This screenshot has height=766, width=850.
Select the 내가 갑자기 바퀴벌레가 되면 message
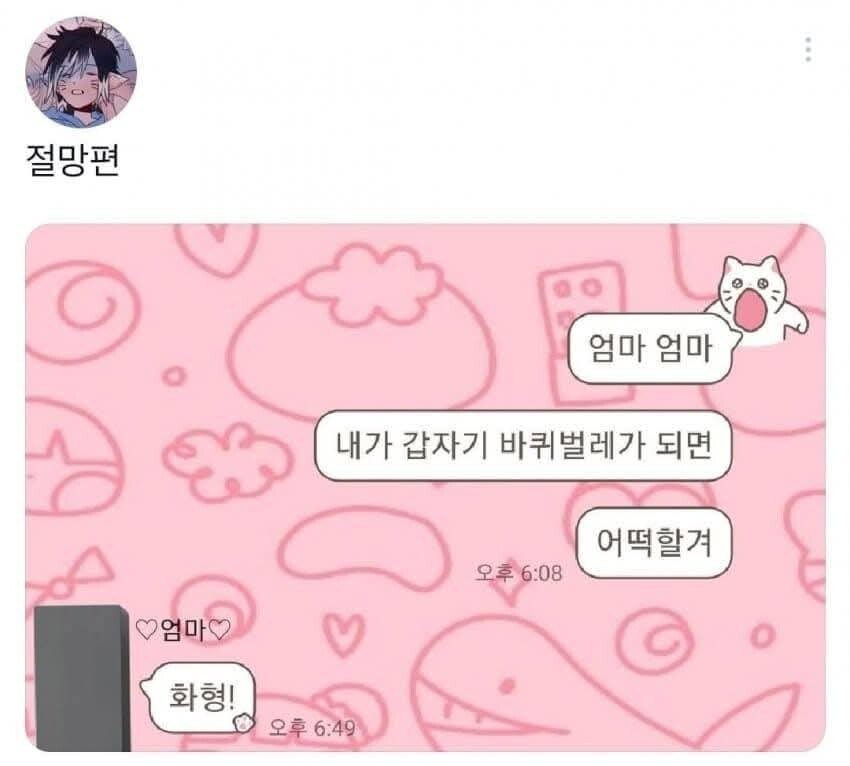click(x=523, y=446)
